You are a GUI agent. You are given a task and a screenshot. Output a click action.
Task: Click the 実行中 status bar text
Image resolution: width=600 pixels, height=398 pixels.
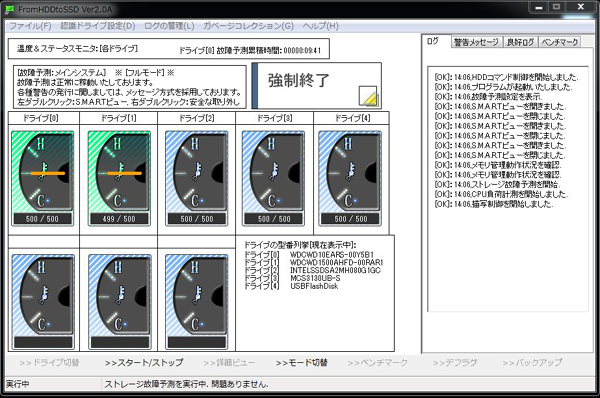[x=18, y=384]
